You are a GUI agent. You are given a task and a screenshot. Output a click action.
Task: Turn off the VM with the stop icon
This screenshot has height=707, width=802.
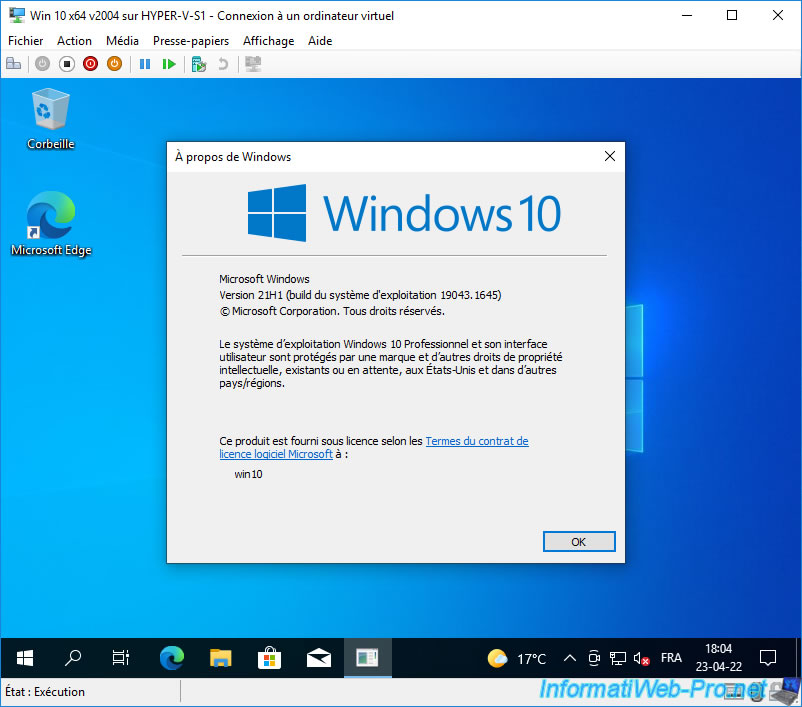[66, 64]
